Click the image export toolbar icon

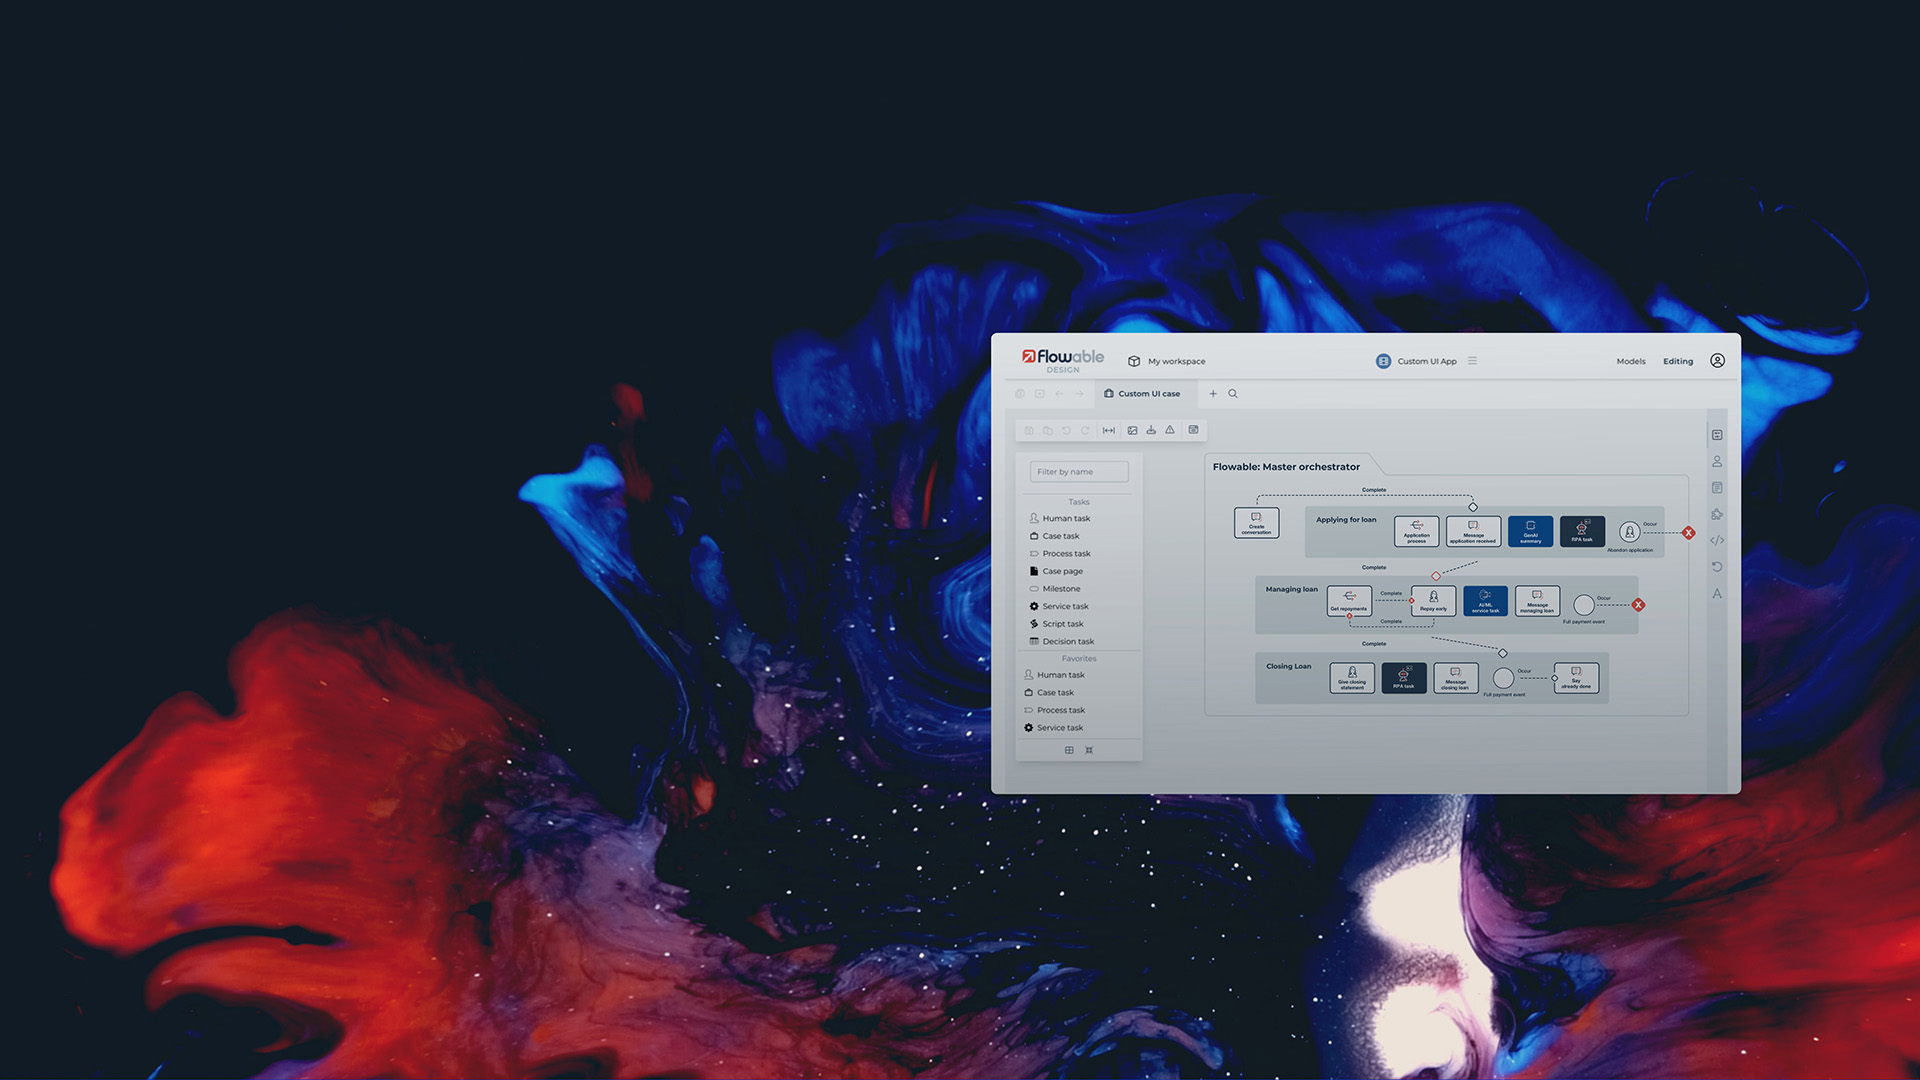pyautogui.click(x=1132, y=430)
